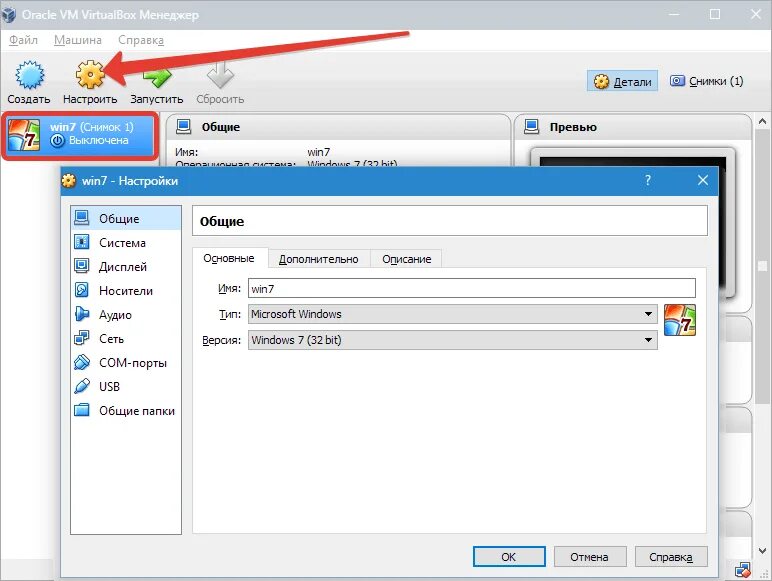Select Общие category in settings sidebar
This screenshot has height=581, width=772.
click(x=126, y=218)
